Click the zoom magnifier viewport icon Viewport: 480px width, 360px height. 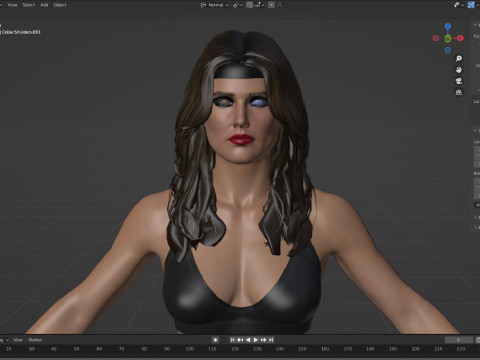tap(459, 59)
